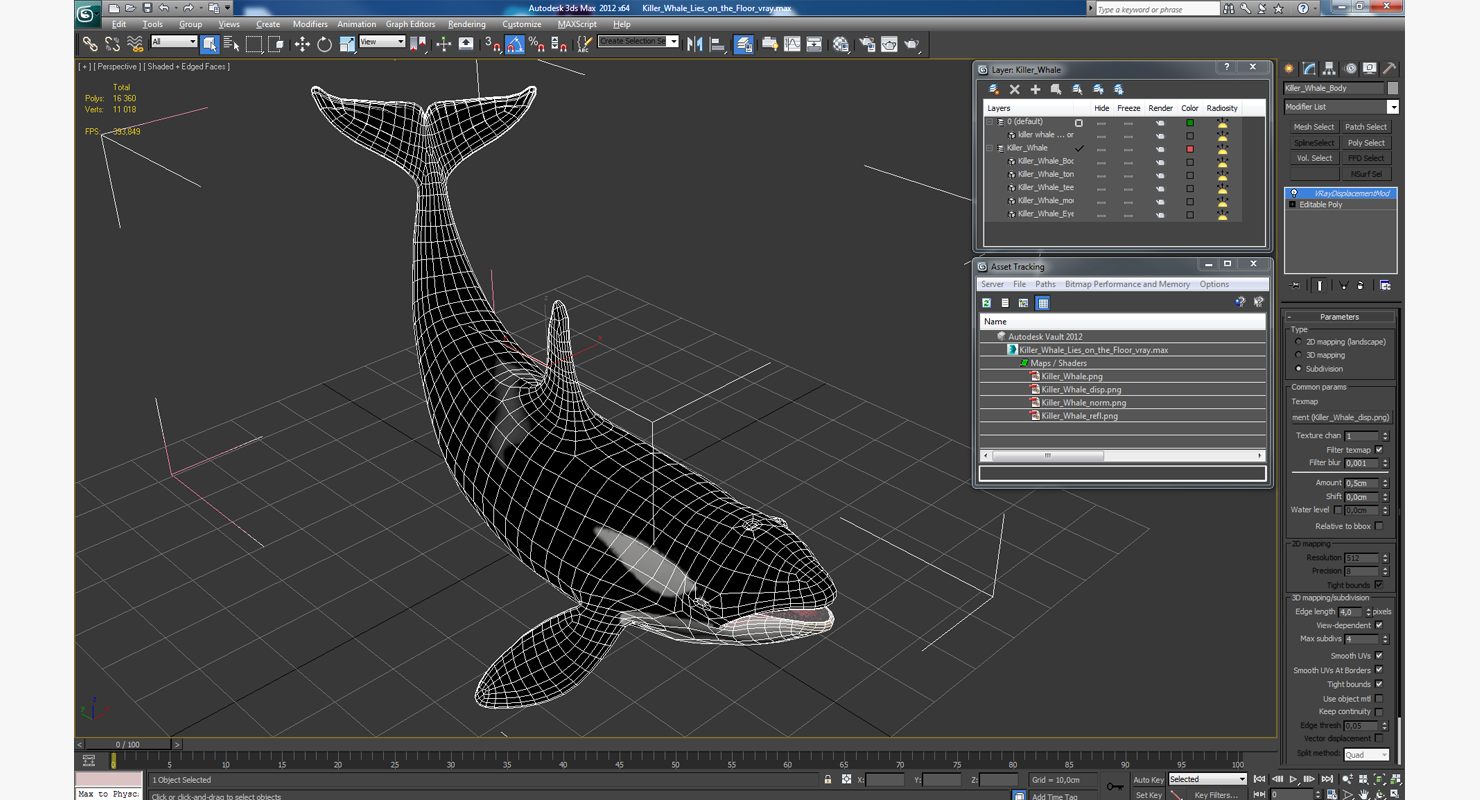The width and height of the screenshot is (1480, 800).
Task: Open the reference coordinate View dropdown
Action: (382, 42)
